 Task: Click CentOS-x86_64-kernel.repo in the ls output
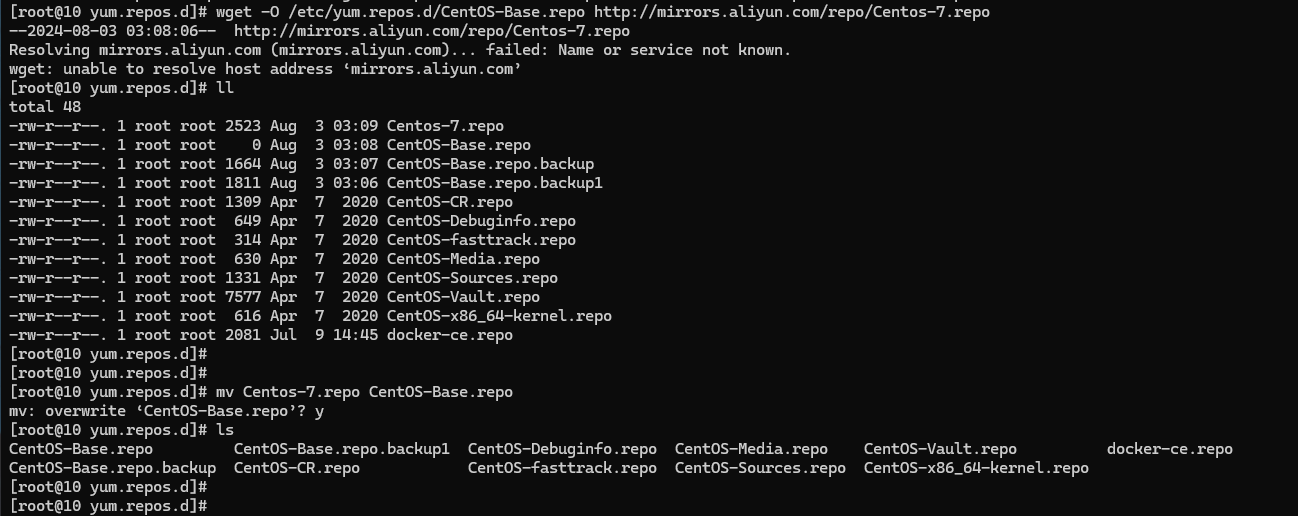pyautogui.click(x=976, y=468)
